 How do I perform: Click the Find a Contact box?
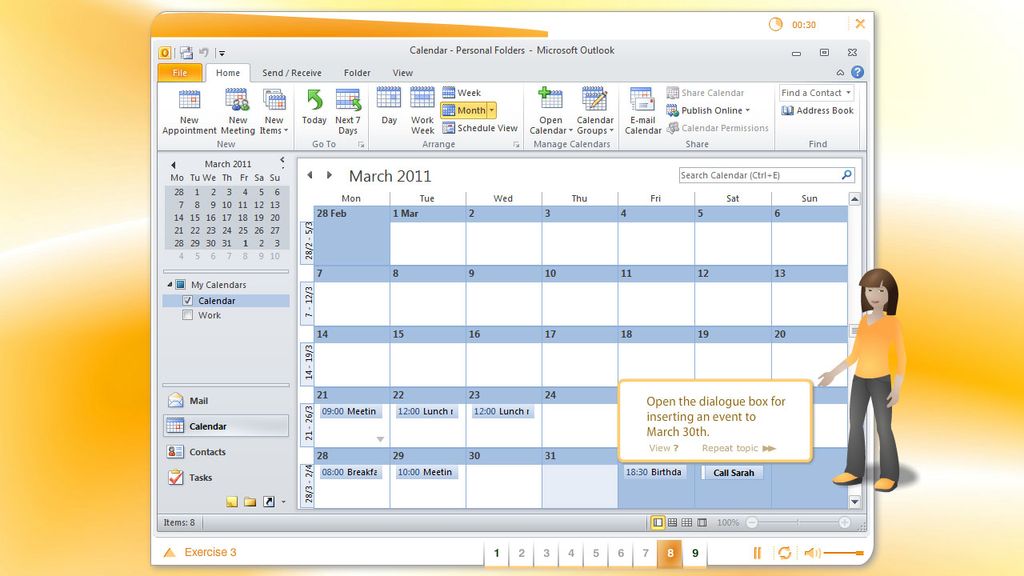point(816,93)
